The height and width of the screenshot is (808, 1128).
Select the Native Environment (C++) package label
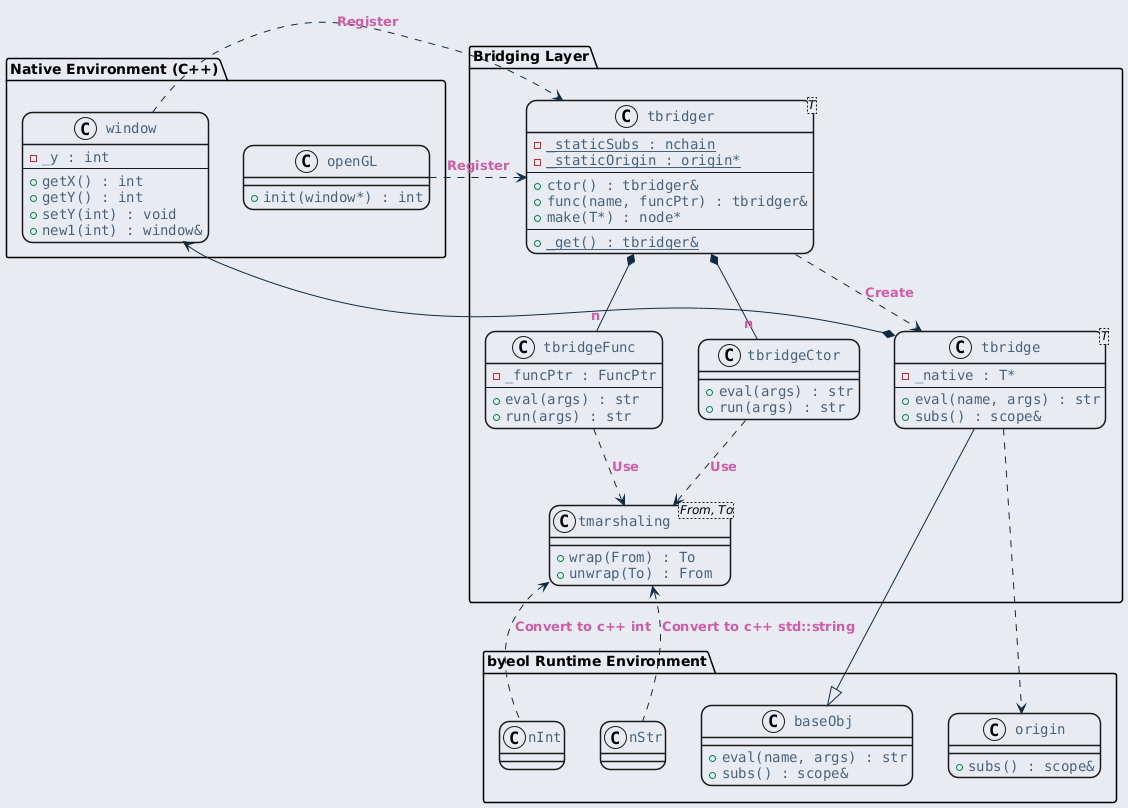click(x=114, y=69)
